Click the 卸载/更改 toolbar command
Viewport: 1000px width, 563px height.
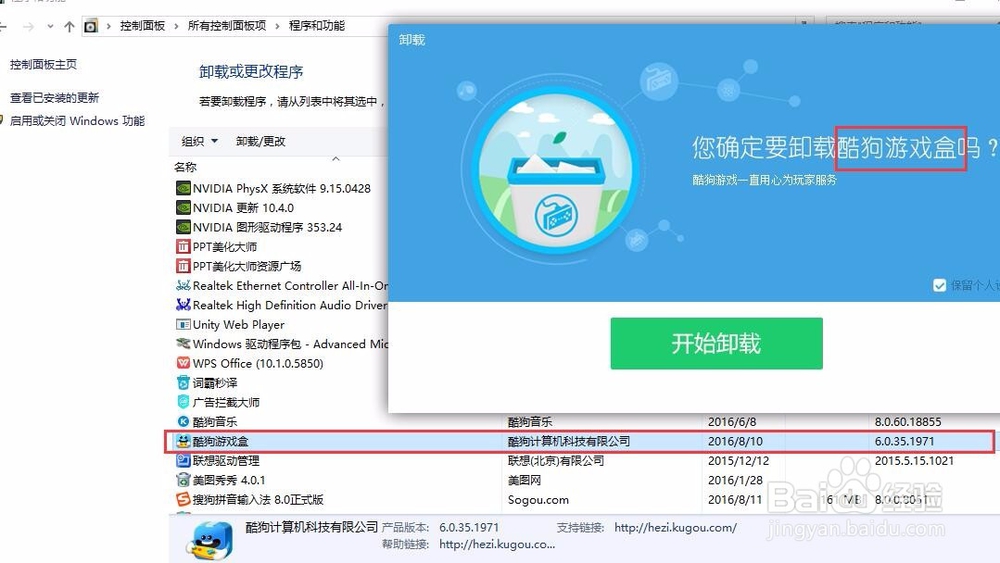[x=261, y=141]
